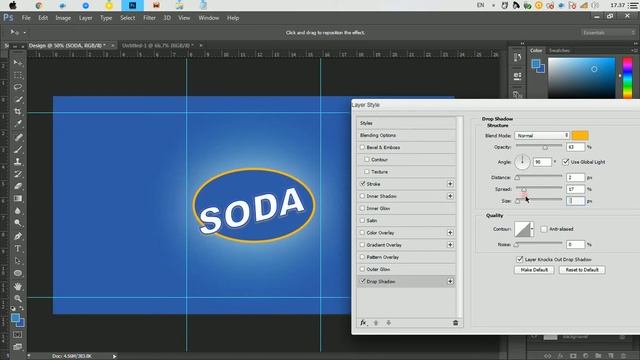Image resolution: width=640 pixels, height=360 pixels.
Task: Select the Lasso tool
Action: 18,87
